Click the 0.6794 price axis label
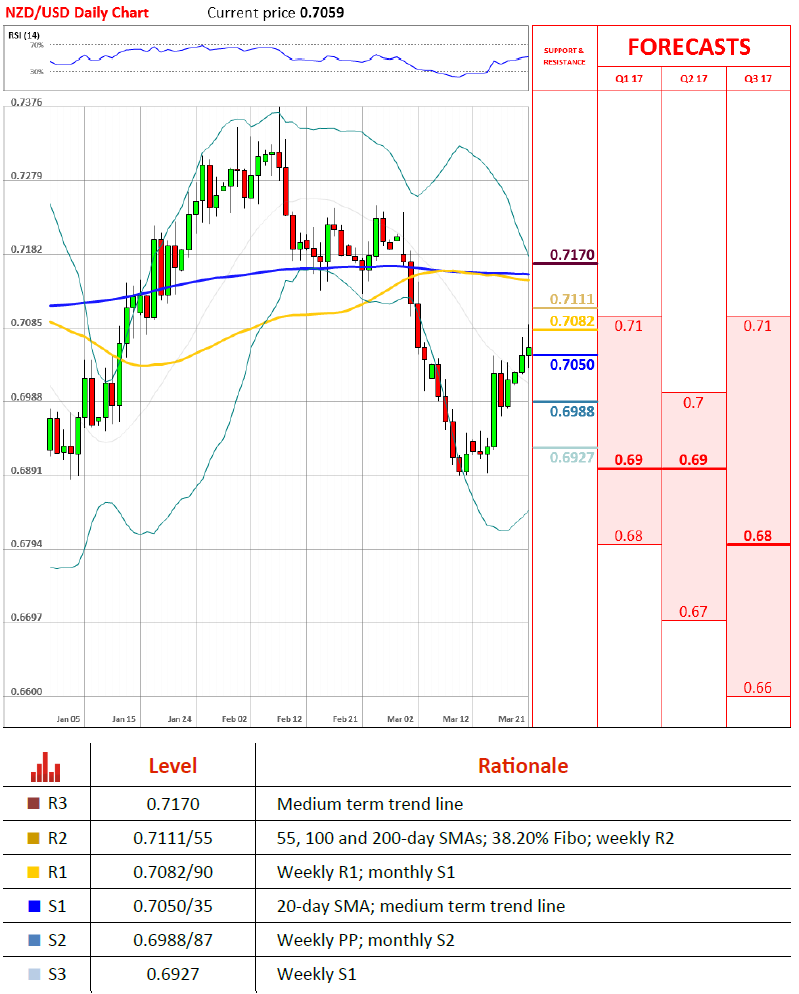 (27, 544)
